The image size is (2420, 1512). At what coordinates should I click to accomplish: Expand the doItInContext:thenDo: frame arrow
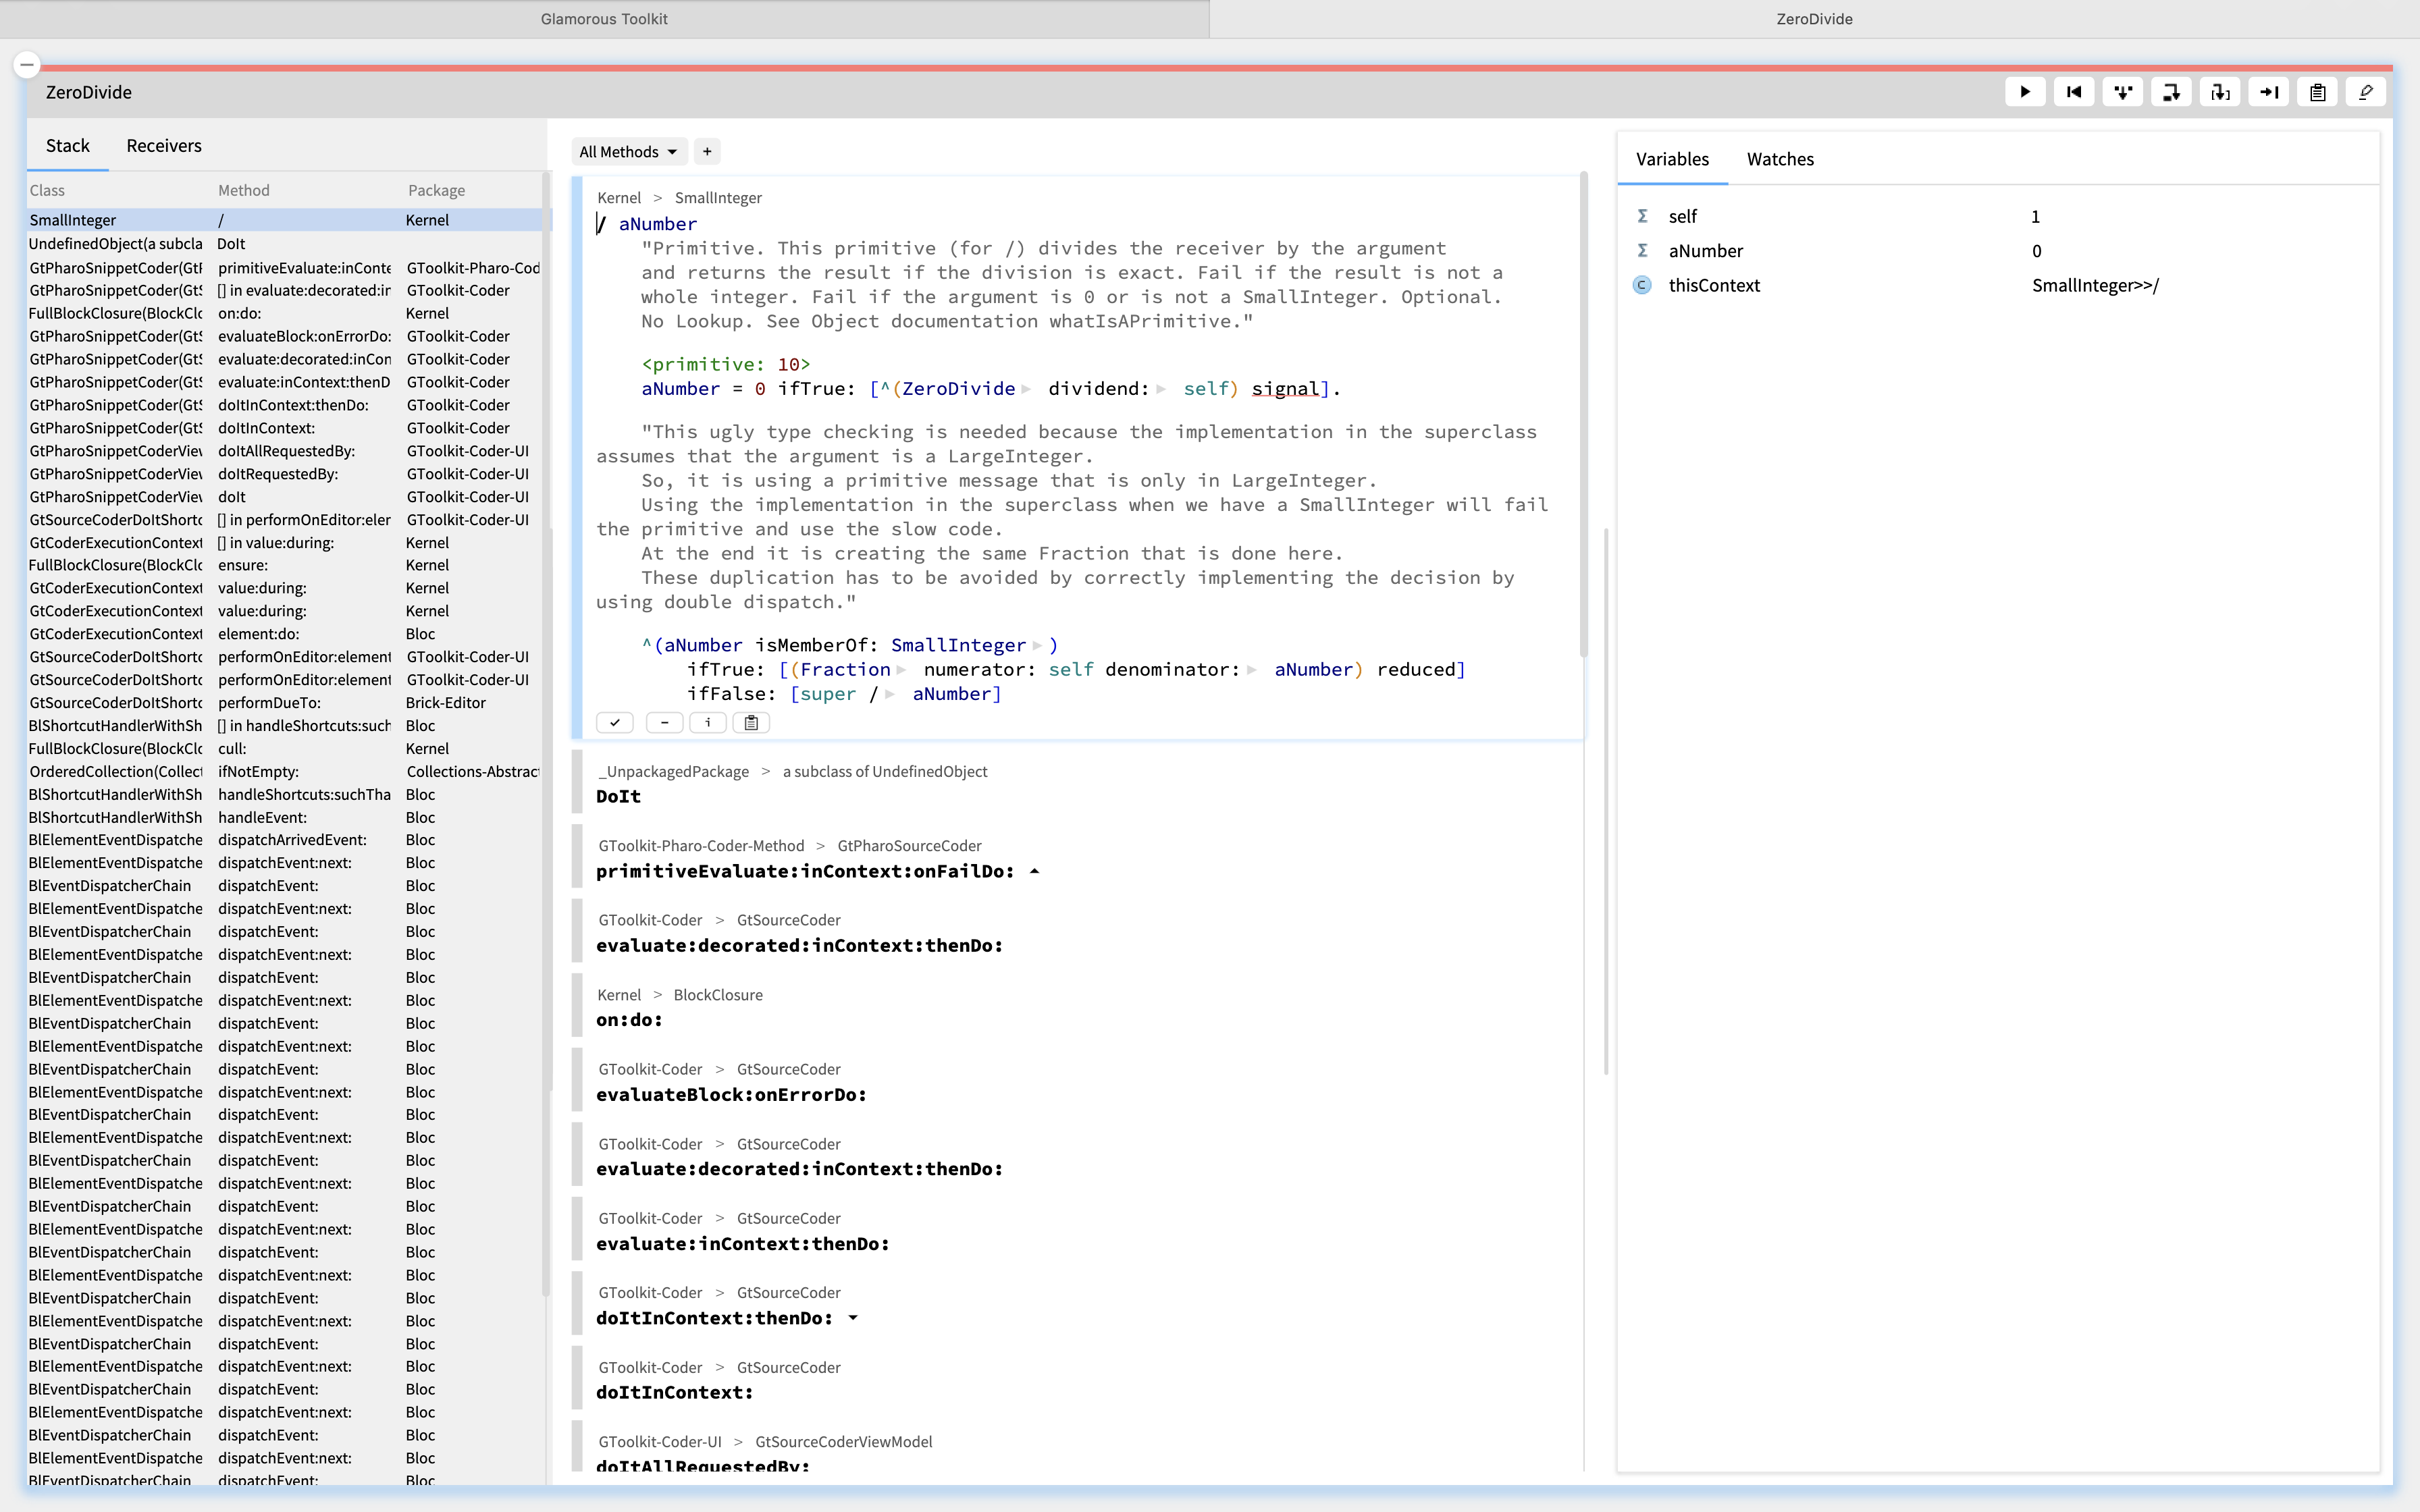(852, 1318)
